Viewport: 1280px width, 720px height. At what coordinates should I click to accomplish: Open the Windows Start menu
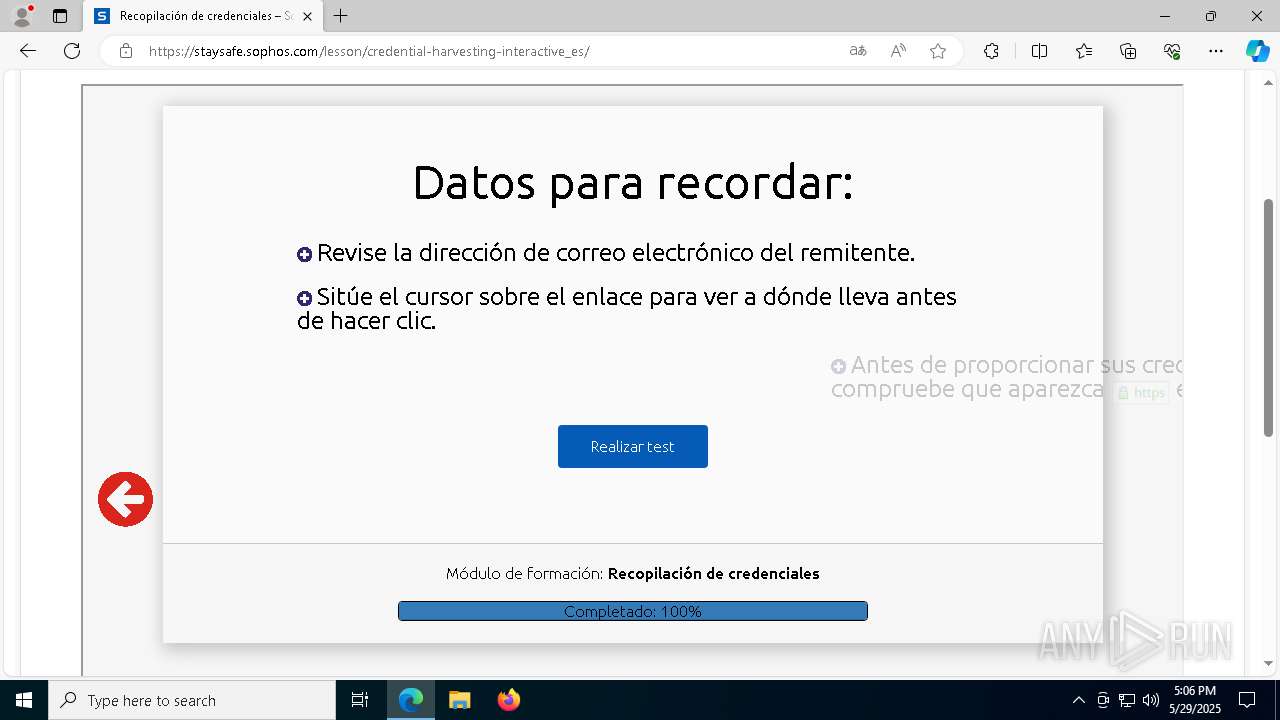(24, 700)
